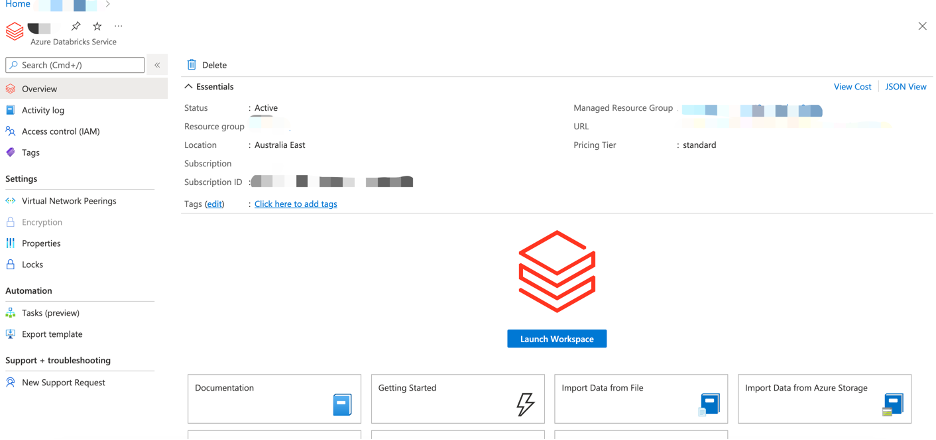The width and height of the screenshot is (936, 440).
Task: Click the 'standard' pricing tier value
Action: point(700,145)
